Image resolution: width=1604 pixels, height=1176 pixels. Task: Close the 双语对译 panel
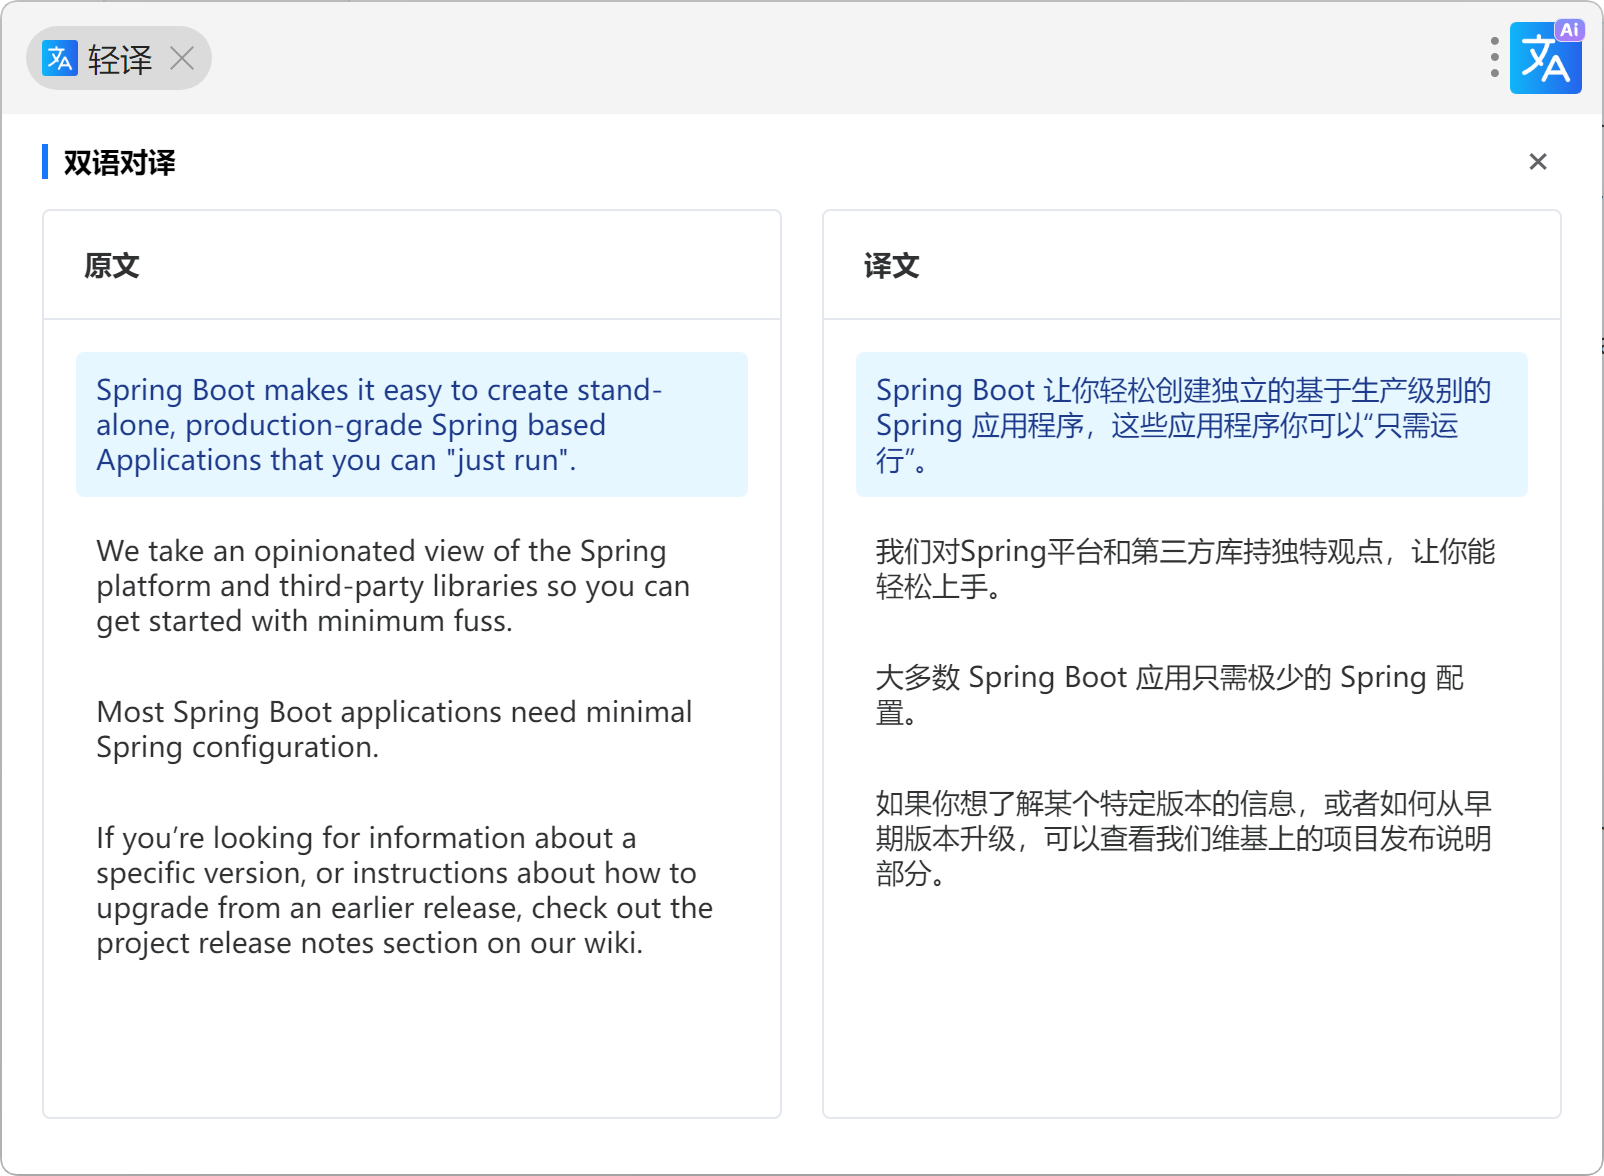click(1538, 162)
